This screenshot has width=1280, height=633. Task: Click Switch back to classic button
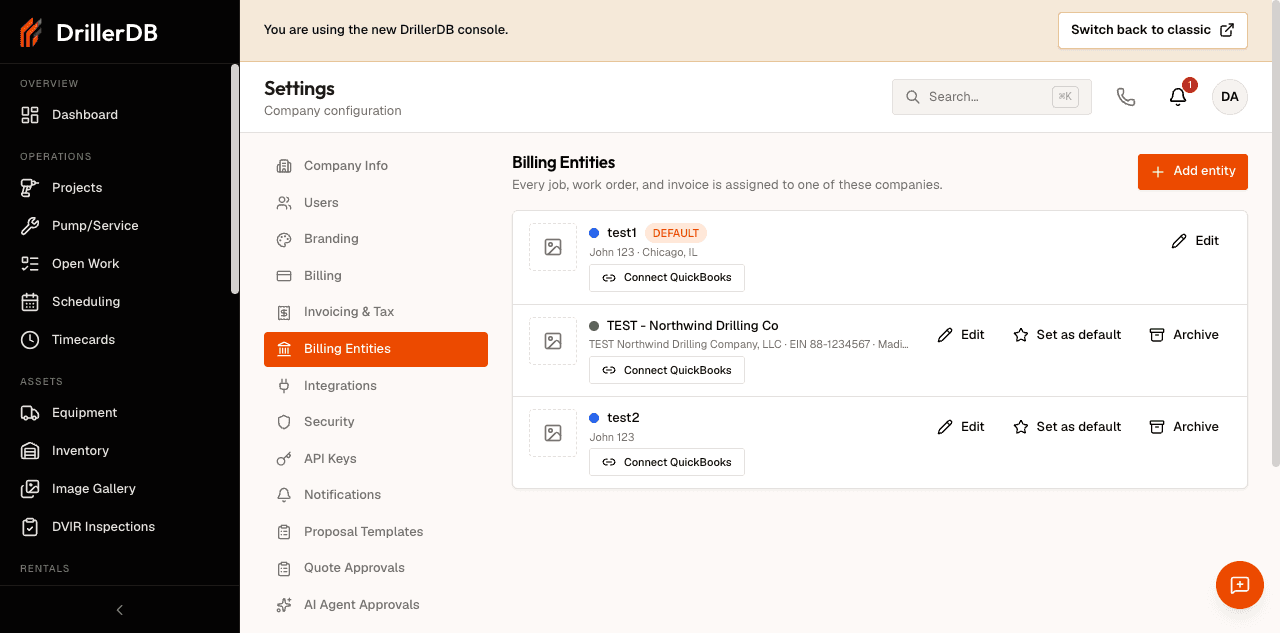(1153, 30)
